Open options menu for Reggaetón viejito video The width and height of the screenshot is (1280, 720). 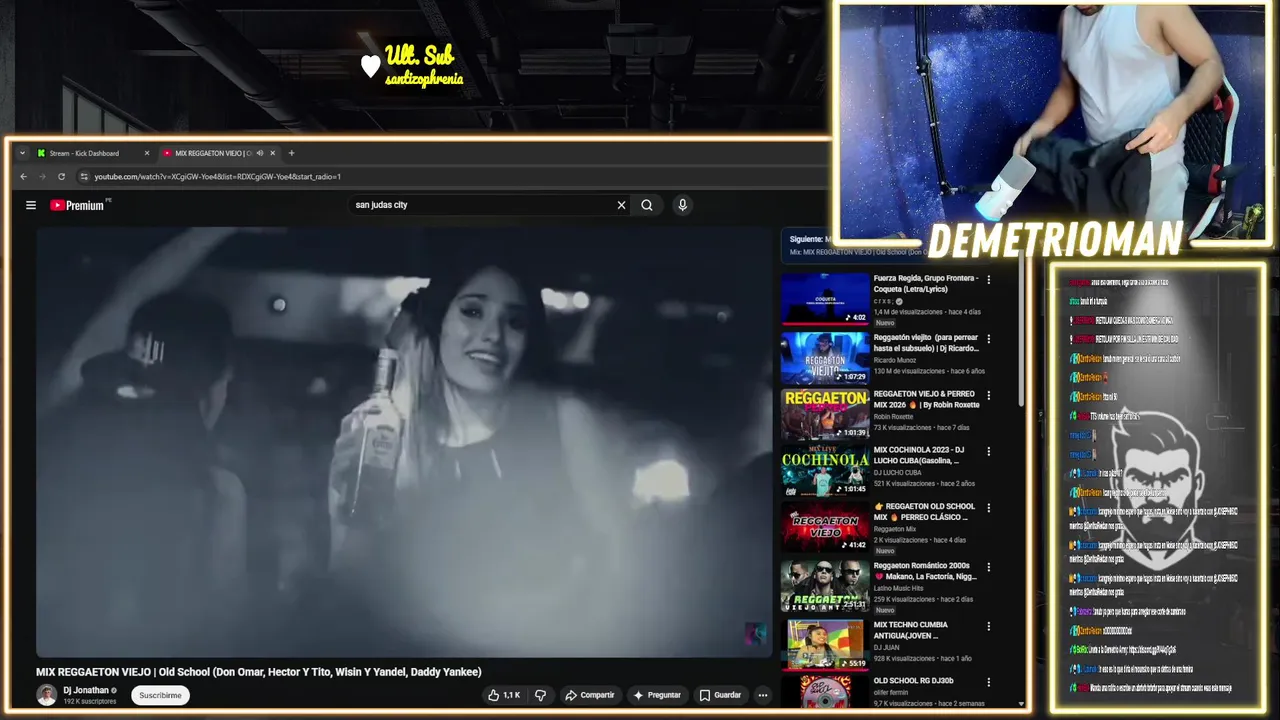[x=989, y=339]
